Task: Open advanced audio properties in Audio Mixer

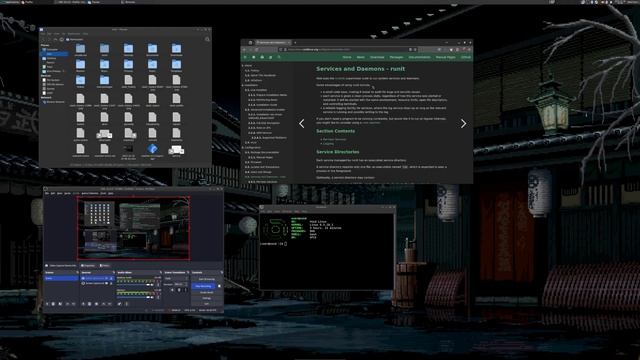Action: click(119, 304)
